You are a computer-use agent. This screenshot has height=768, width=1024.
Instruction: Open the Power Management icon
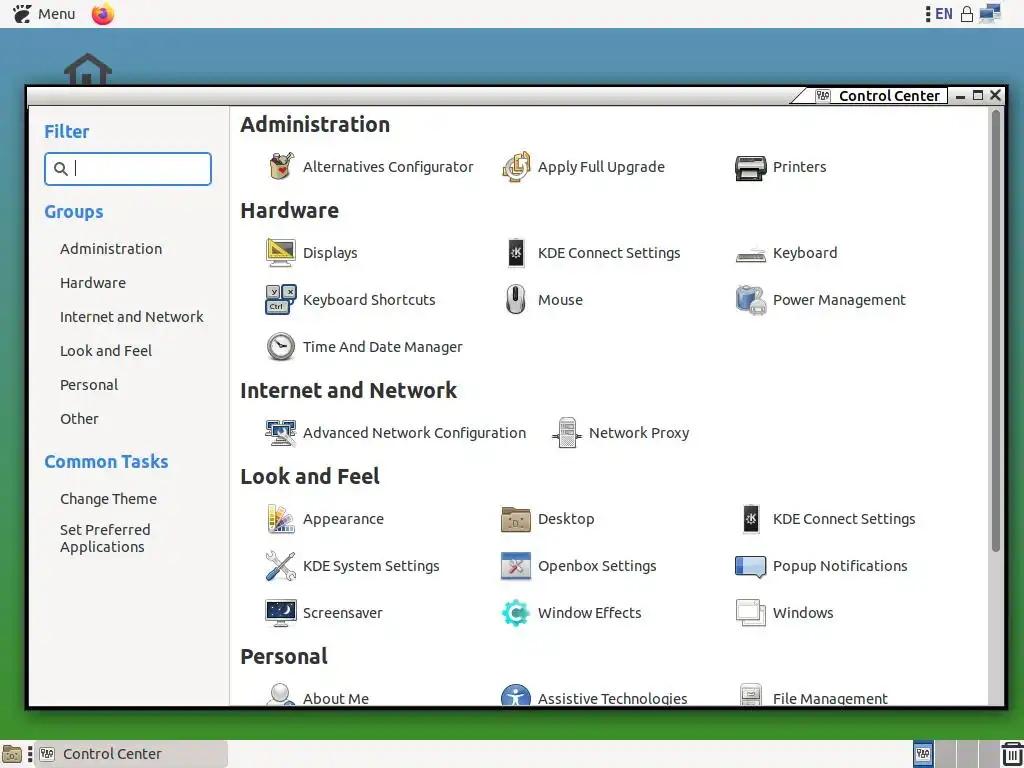tap(750, 300)
